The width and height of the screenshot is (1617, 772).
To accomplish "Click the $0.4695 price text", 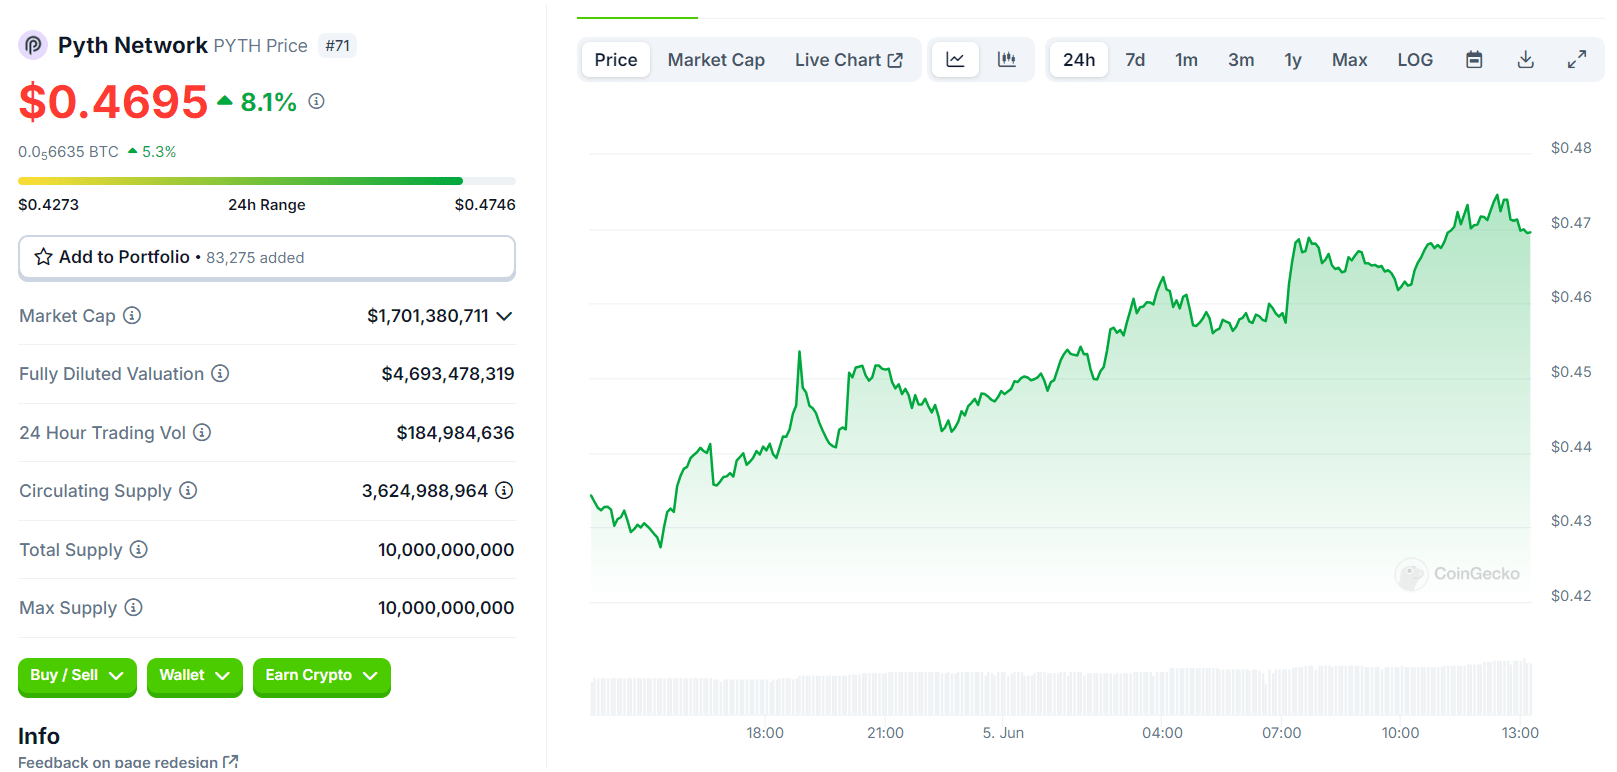I will [113, 102].
